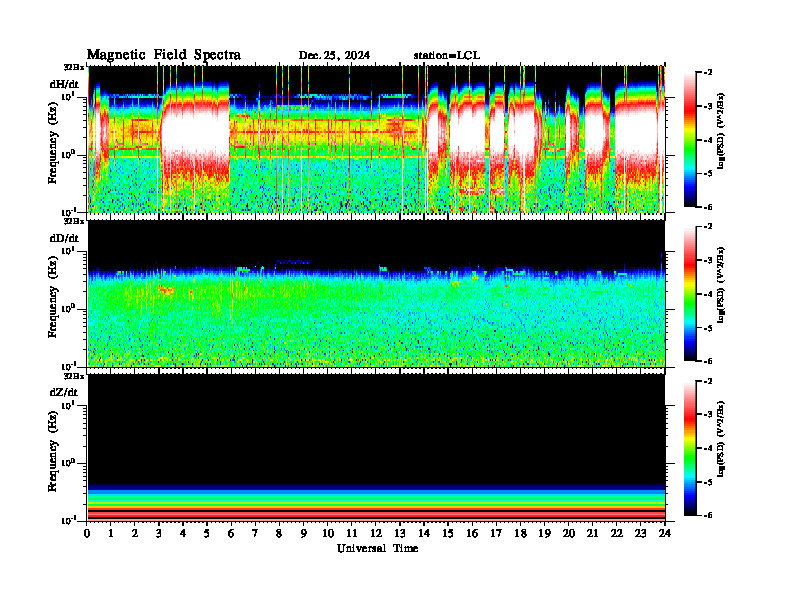Click the "-3" tick on dZ/dt color scale
Image resolution: width=792 pixels, height=612 pixels.
[709, 414]
